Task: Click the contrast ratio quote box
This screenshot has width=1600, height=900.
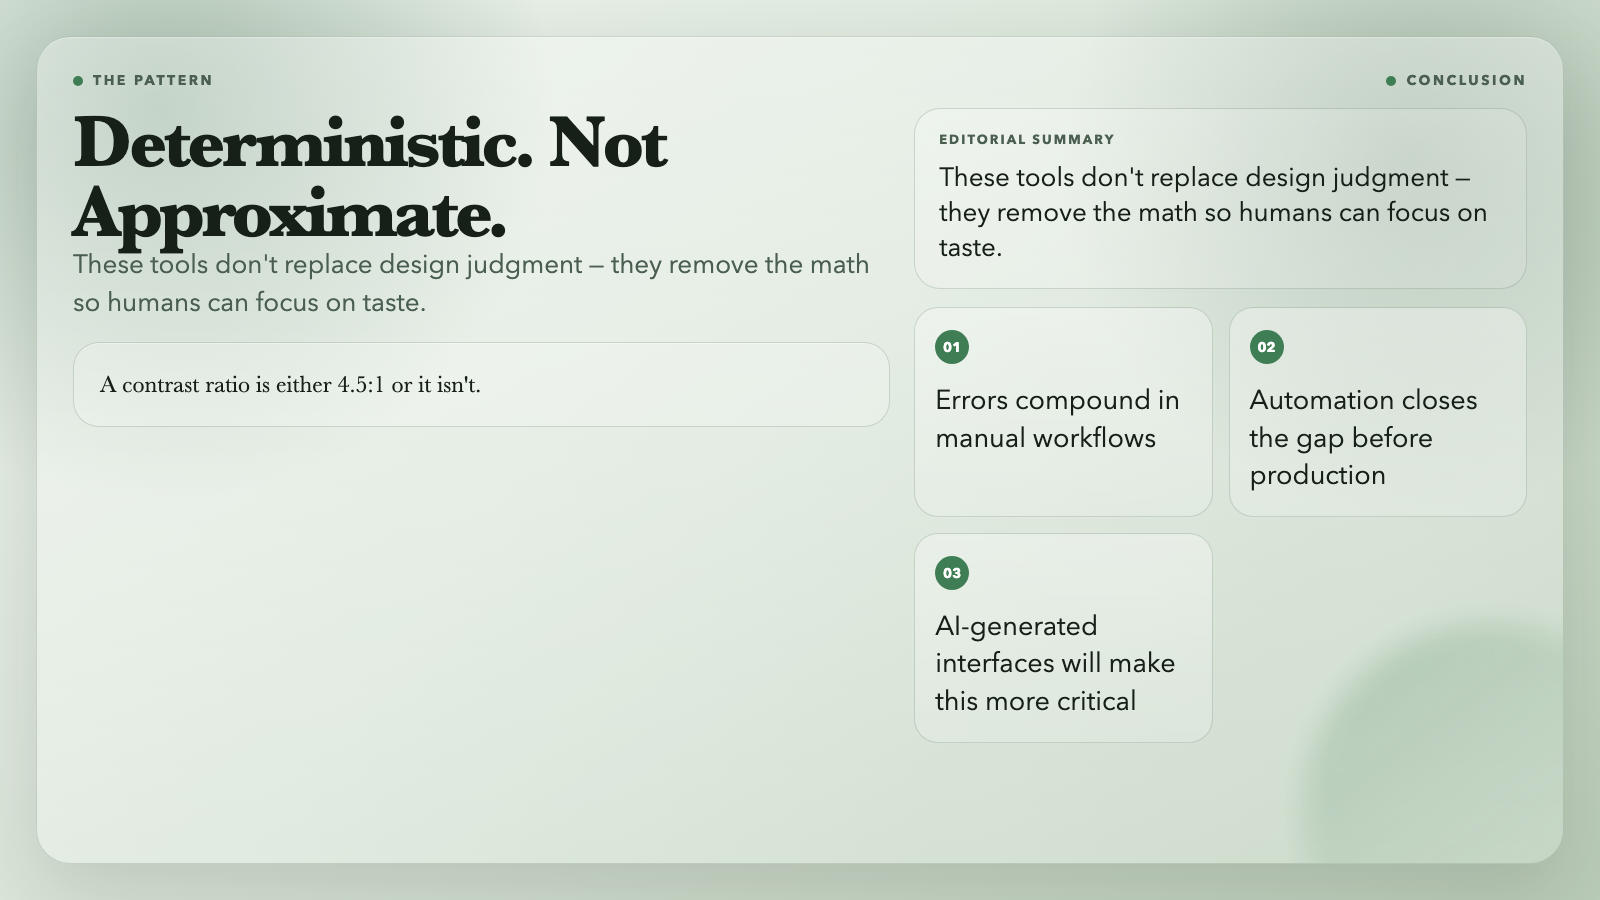Action: point(481,385)
